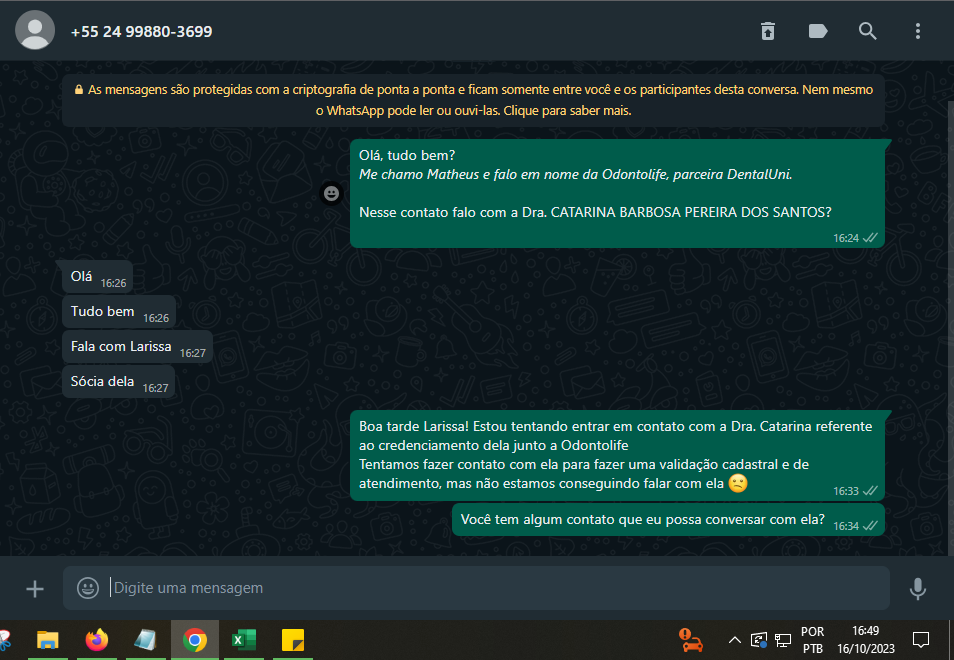Open Excel from the taskbar
Viewport: 954px width, 660px height.
click(x=244, y=640)
